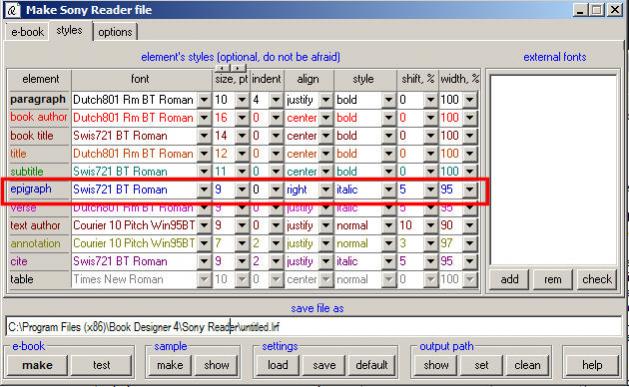Open book author font dropdown
The image size is (629, 387).
point(204,118)
